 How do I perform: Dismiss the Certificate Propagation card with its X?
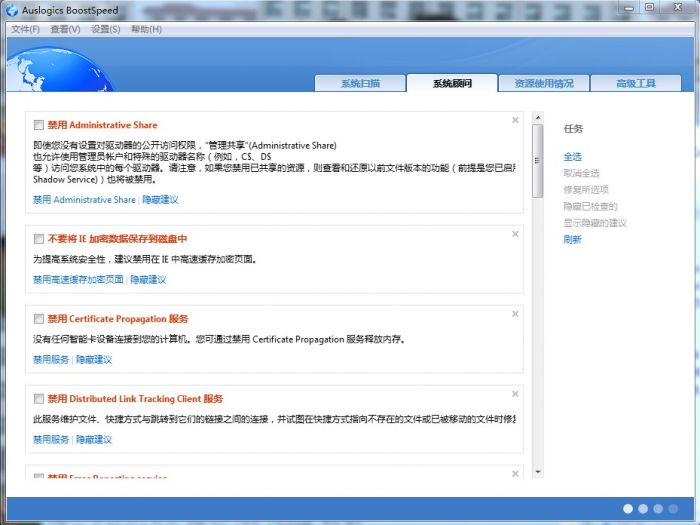515,314
